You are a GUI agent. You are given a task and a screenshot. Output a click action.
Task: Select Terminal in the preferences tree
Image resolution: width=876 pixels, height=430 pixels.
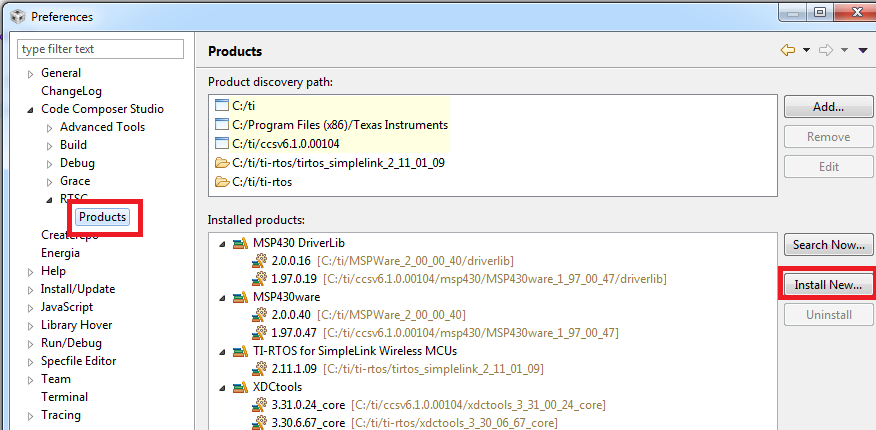64,397
